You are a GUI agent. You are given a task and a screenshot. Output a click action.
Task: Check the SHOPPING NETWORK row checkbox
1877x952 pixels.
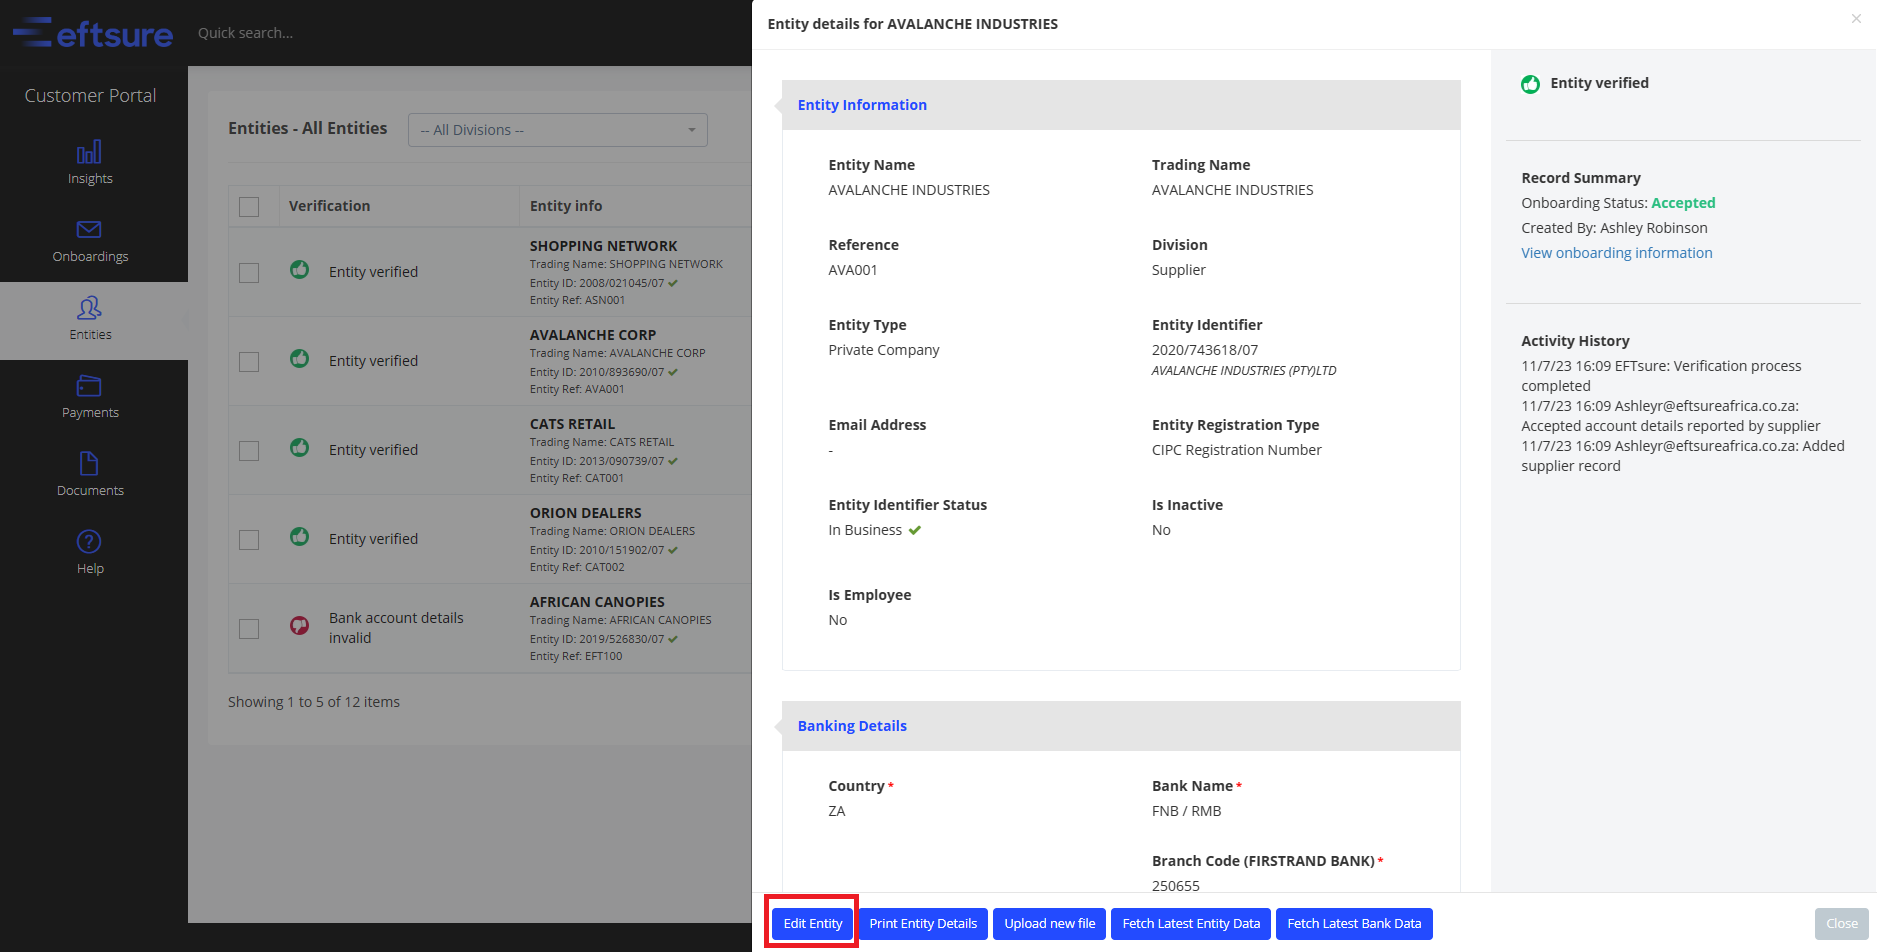pyautogui.click(x=249, y=272)
